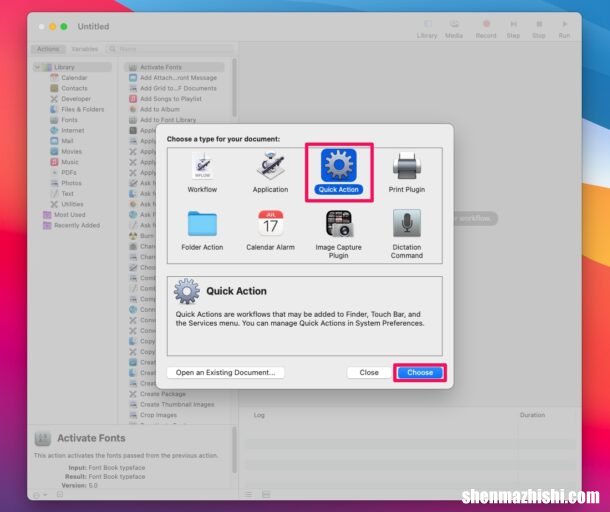Select the Folder Action folder icon
Viewport: 610px width, 512px height.
[x=202, y=224]
